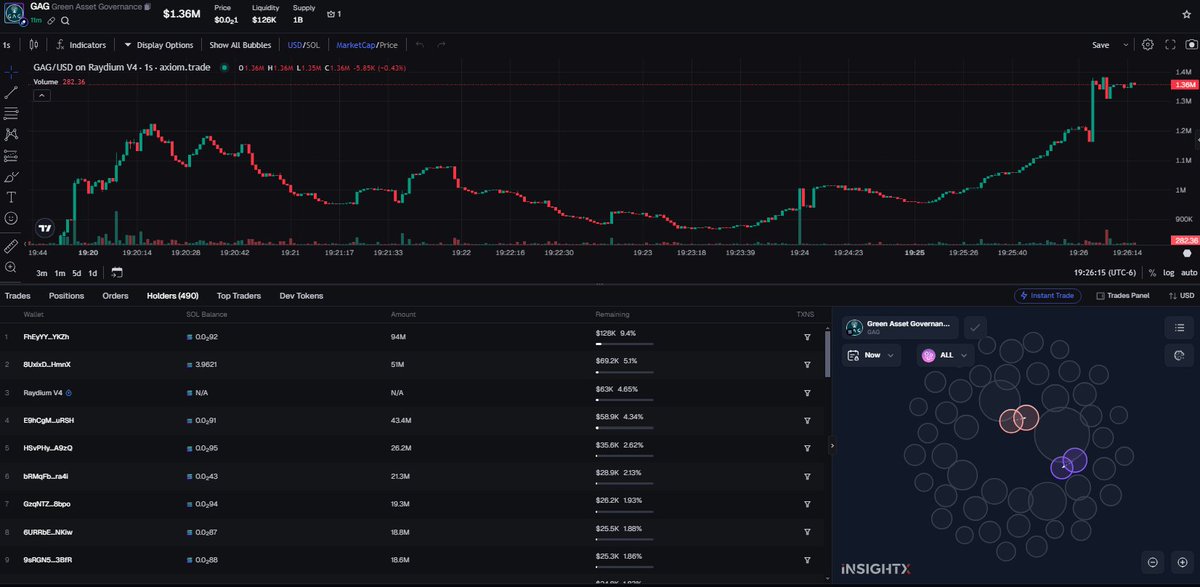Open the Fibonacci retracement tool
The height and width of the screenshot is (587, 1200).
tap(11, 113)
